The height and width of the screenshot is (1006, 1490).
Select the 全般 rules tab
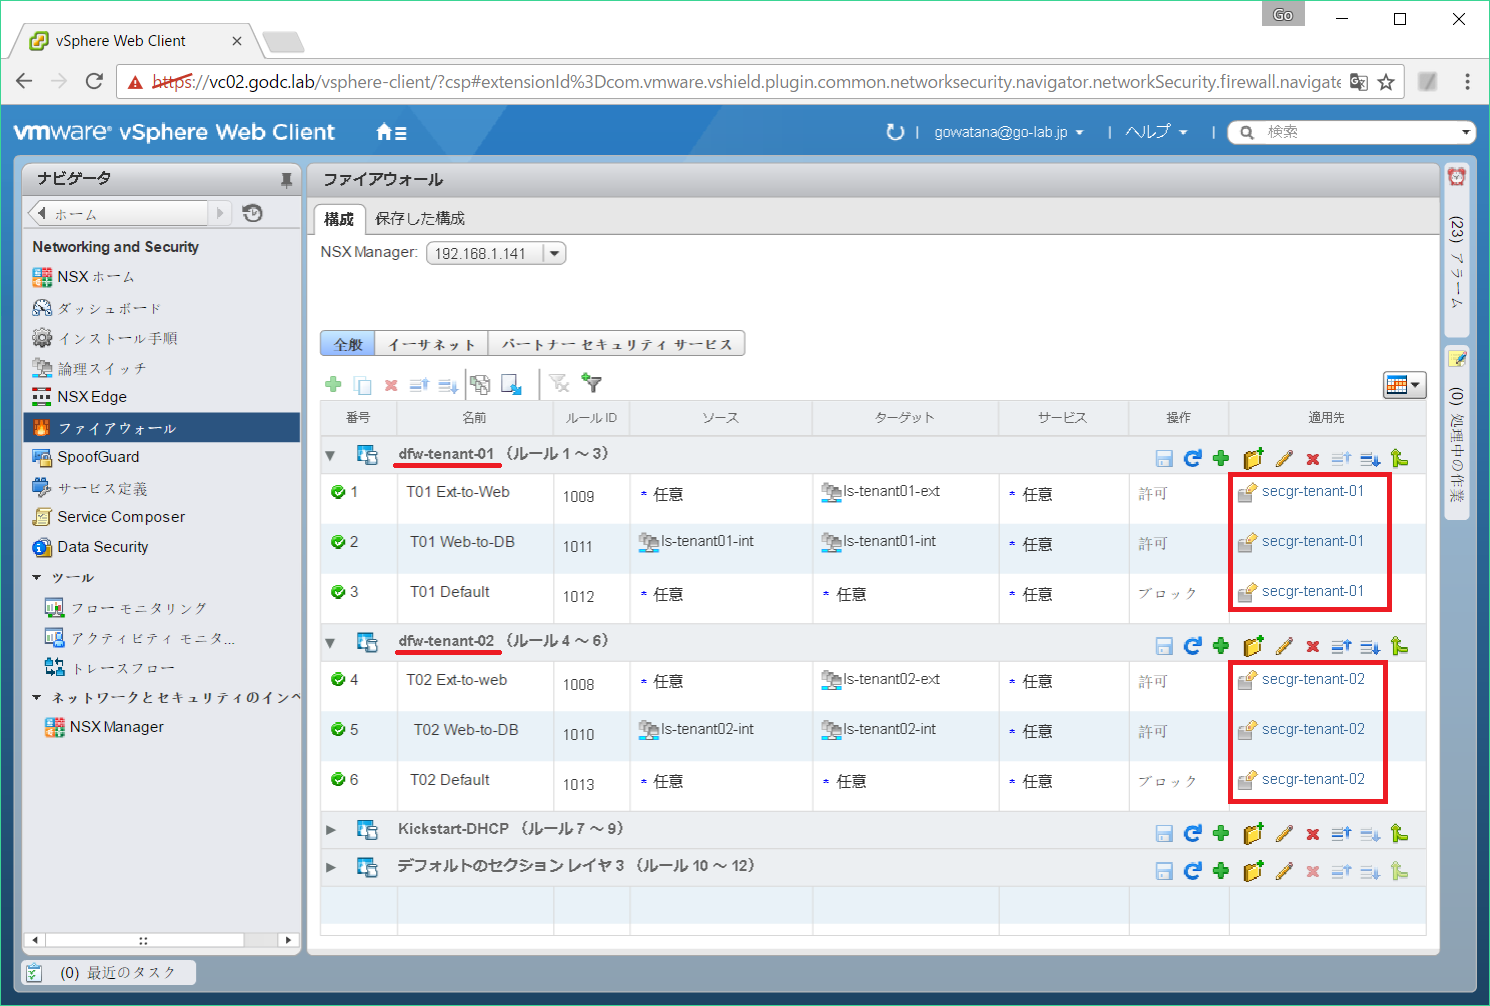click(348, 344)
